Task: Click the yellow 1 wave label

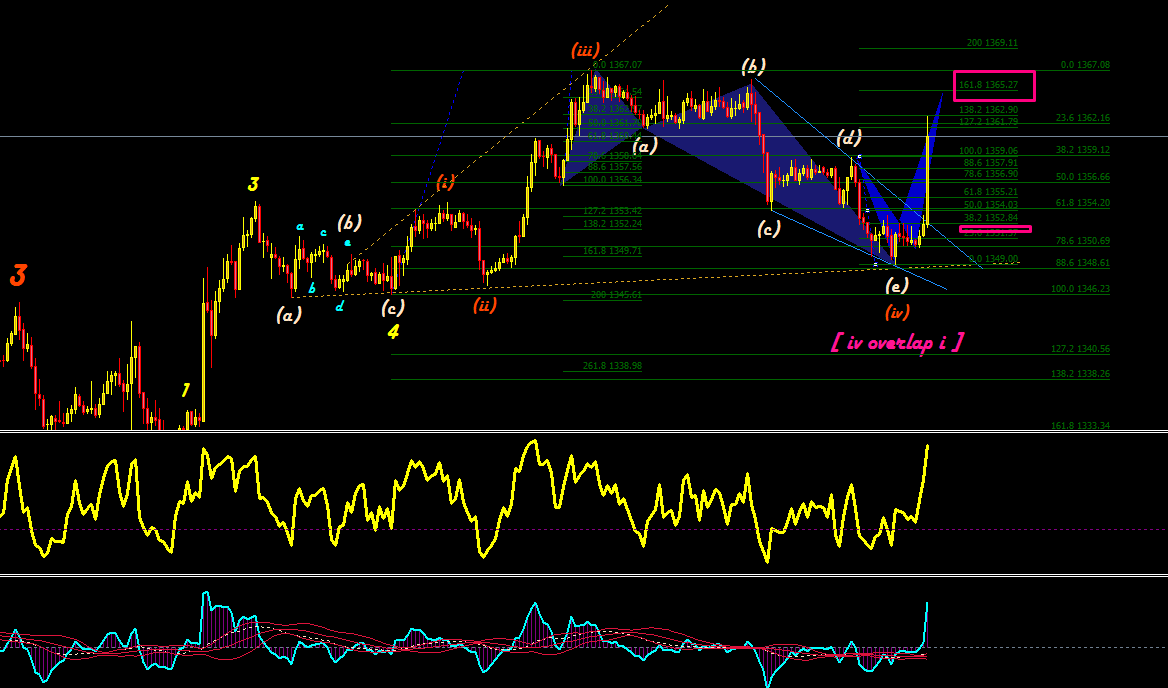Action: tap(185, 390)
